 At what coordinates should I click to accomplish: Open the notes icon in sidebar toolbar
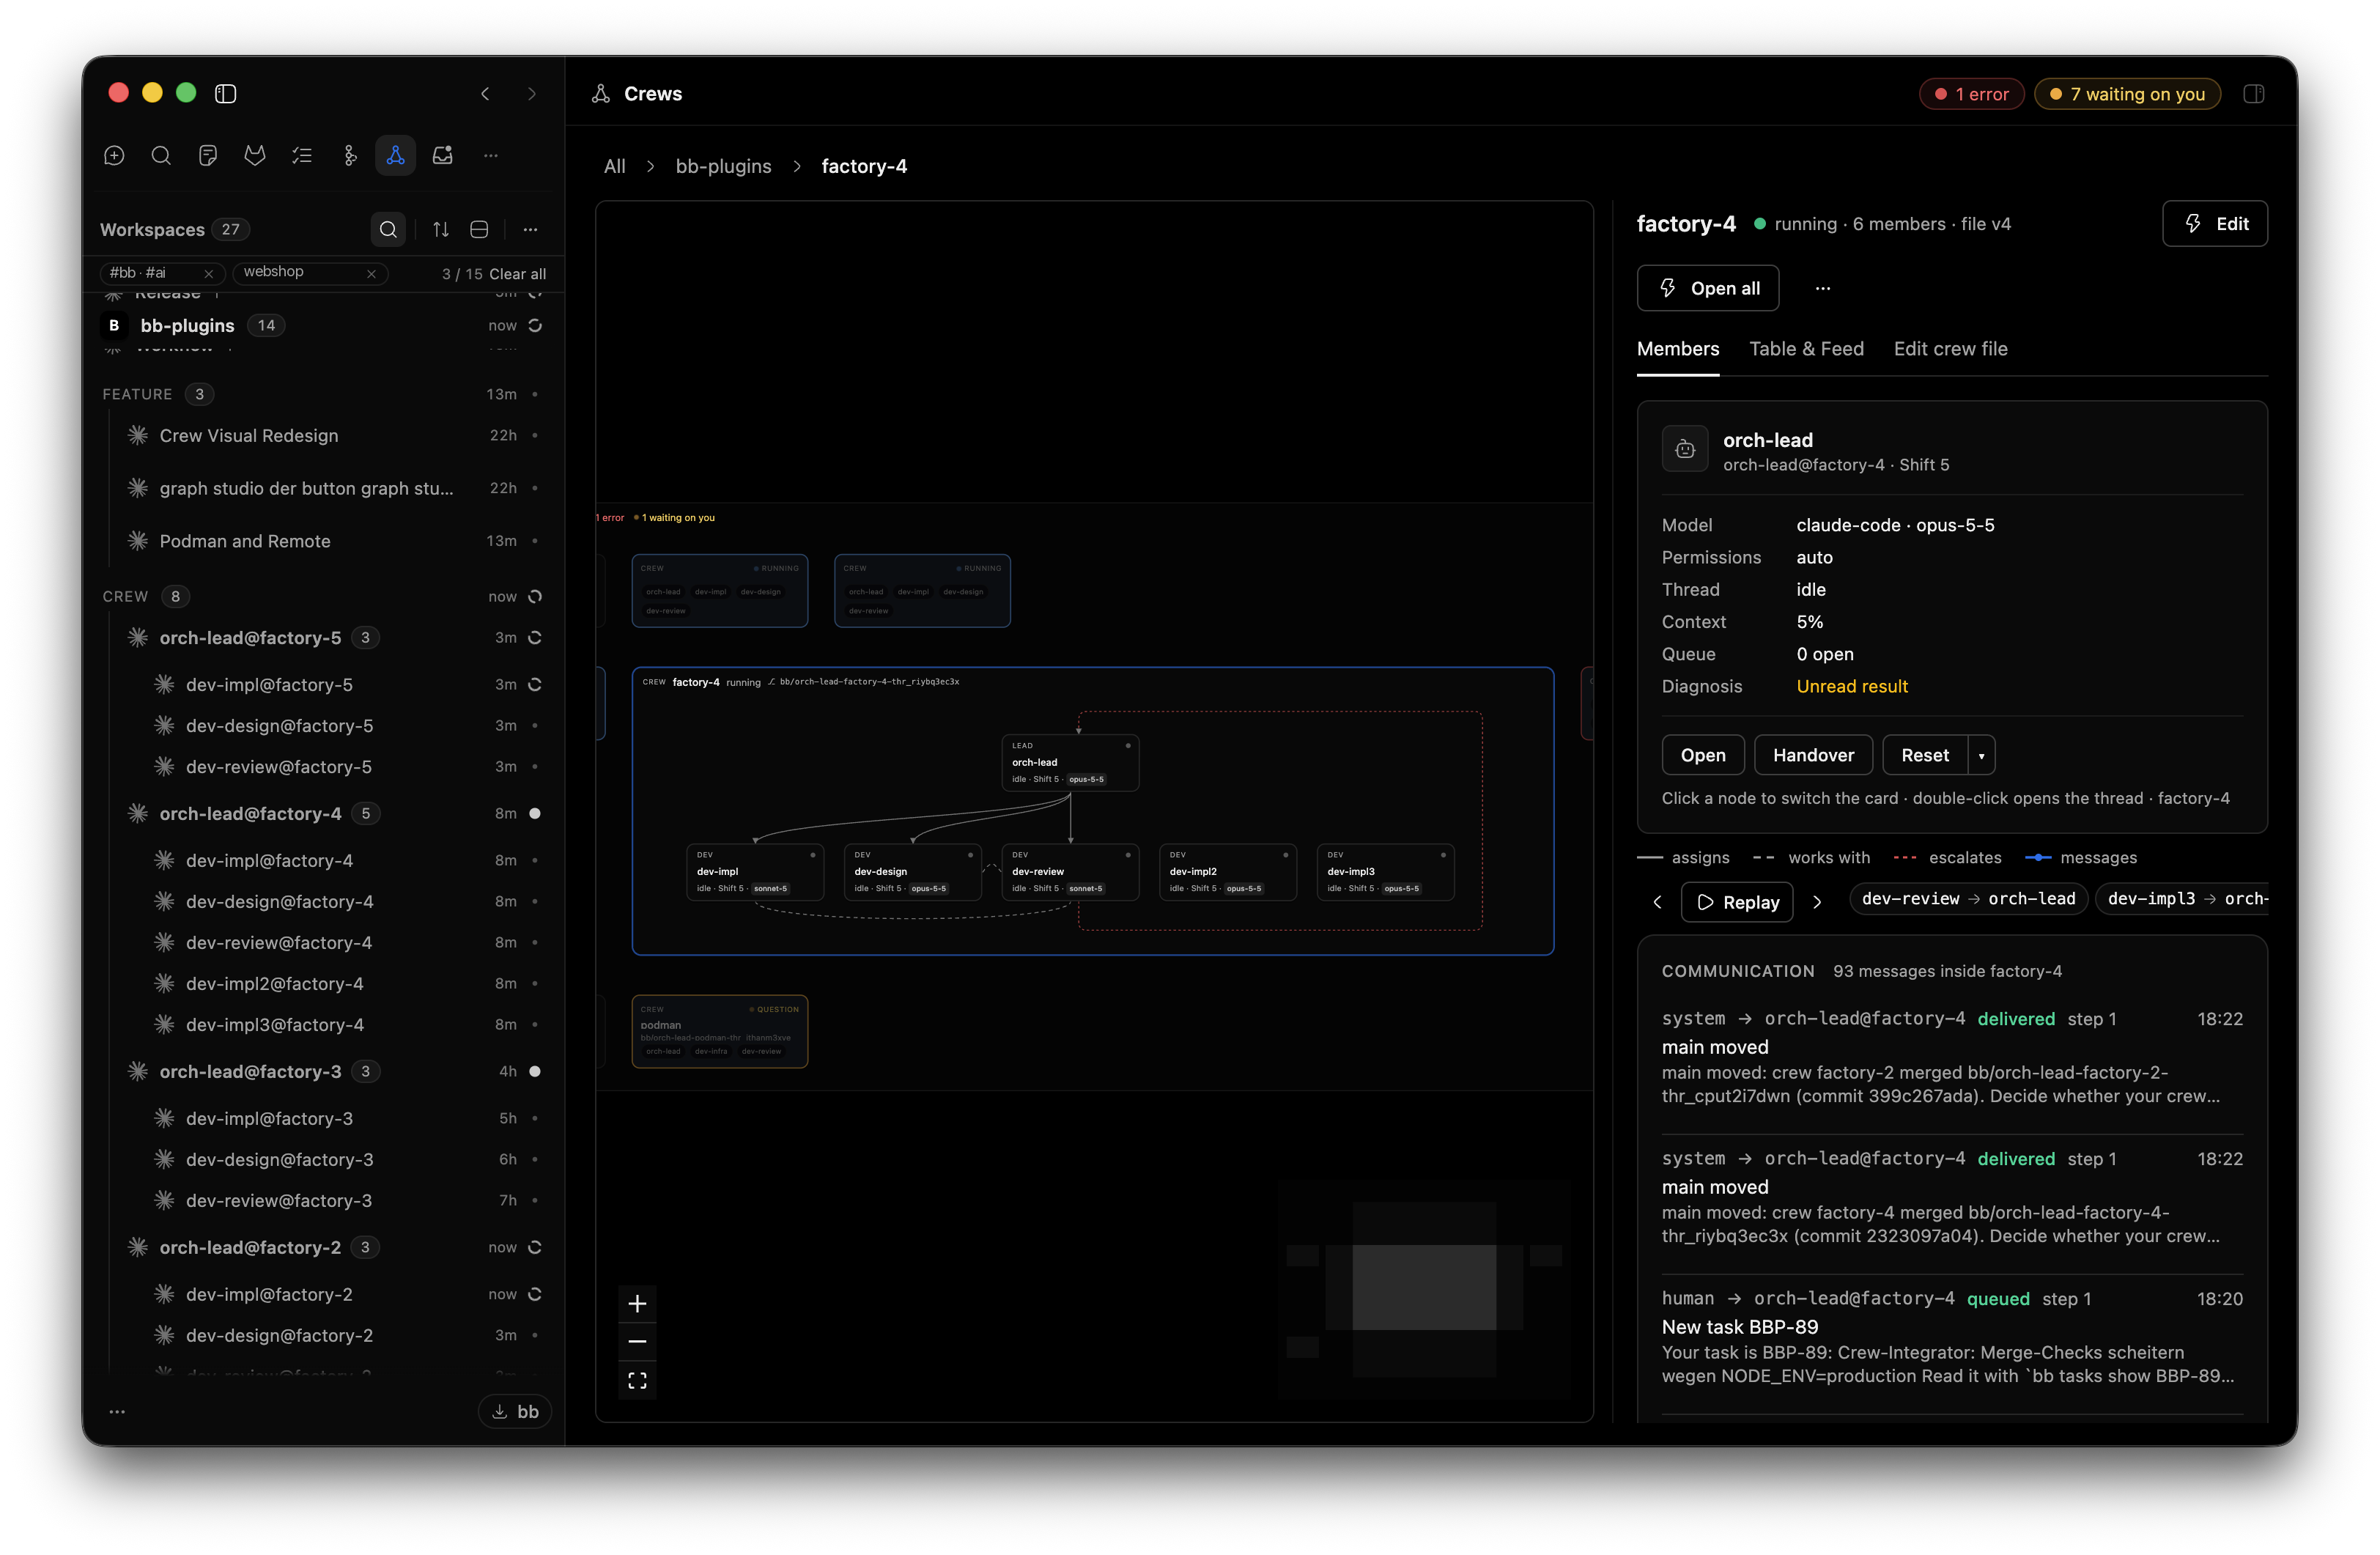click(x=208, y=155)
